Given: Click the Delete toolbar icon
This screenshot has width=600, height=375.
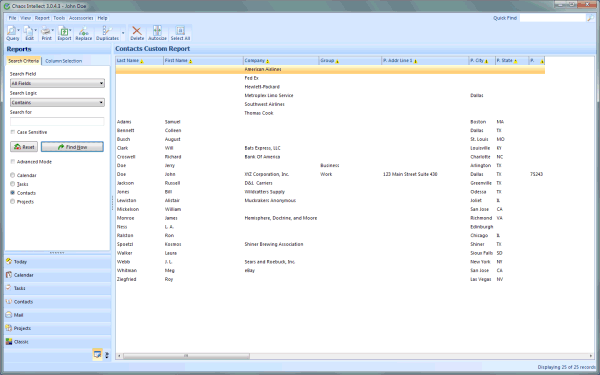Looking at the screenshot, I should point(137,33).
